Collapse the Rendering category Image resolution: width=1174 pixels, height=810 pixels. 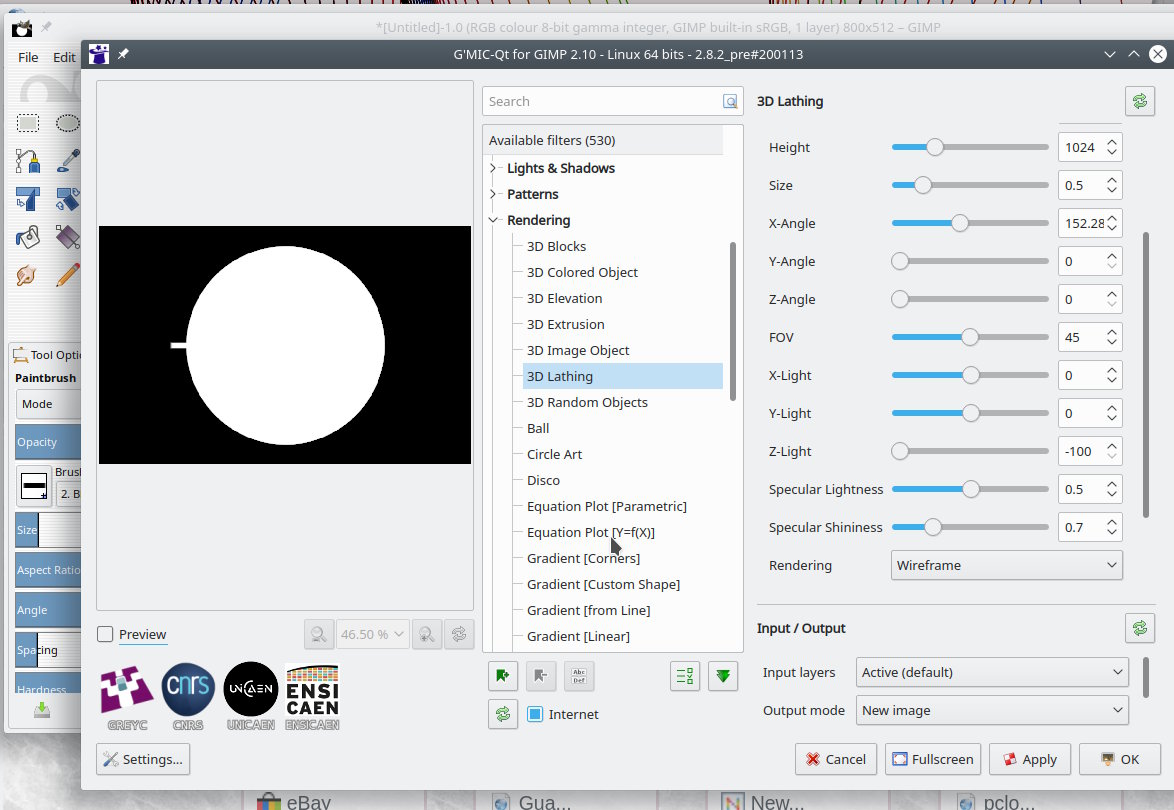[x=493, y=220]
